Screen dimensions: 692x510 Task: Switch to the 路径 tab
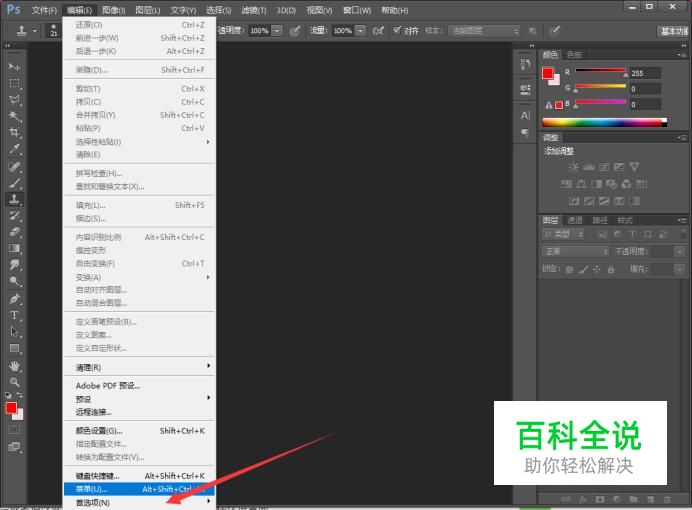point(600,220)
